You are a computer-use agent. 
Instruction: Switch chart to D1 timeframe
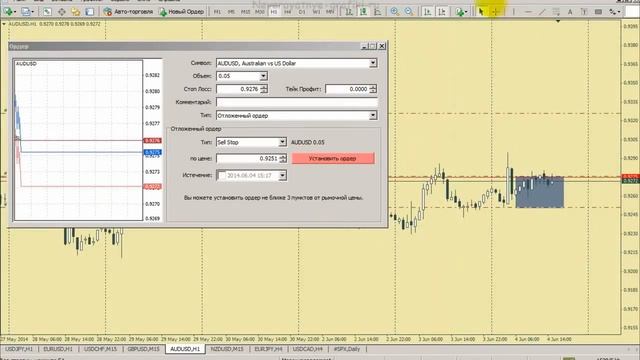click(x=302, y=12)
